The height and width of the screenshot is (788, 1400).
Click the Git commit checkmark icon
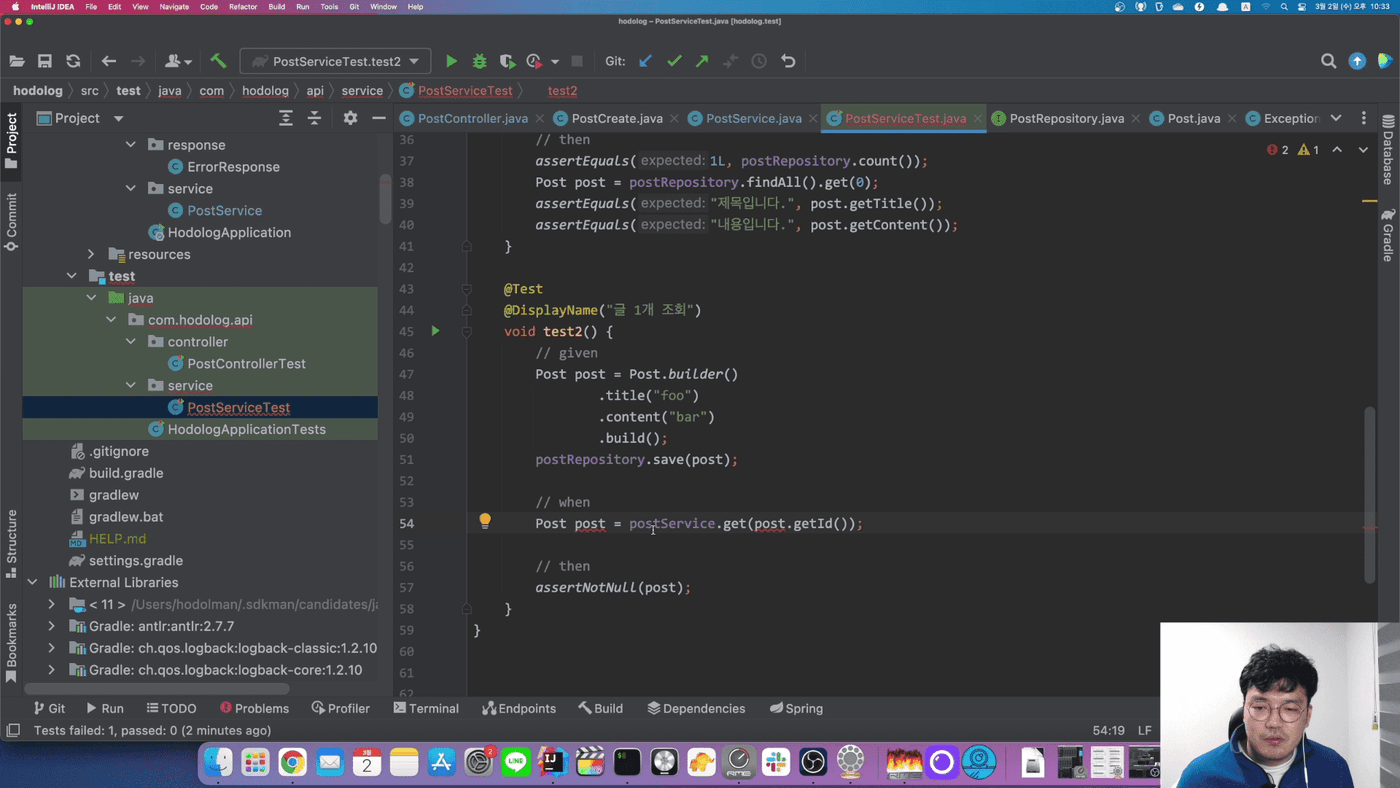click(x=674, y=61)
